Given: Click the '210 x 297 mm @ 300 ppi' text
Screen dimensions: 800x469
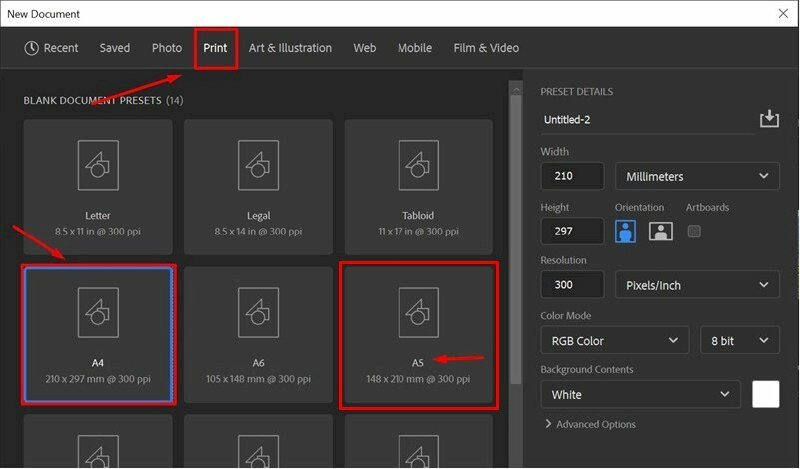Looking at the screenshot, I should click(98, 379).
